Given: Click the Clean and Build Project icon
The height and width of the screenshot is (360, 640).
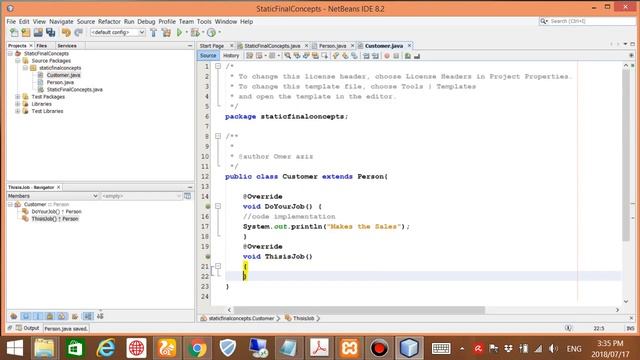Looking at the screenshot, I should point(166,32).
